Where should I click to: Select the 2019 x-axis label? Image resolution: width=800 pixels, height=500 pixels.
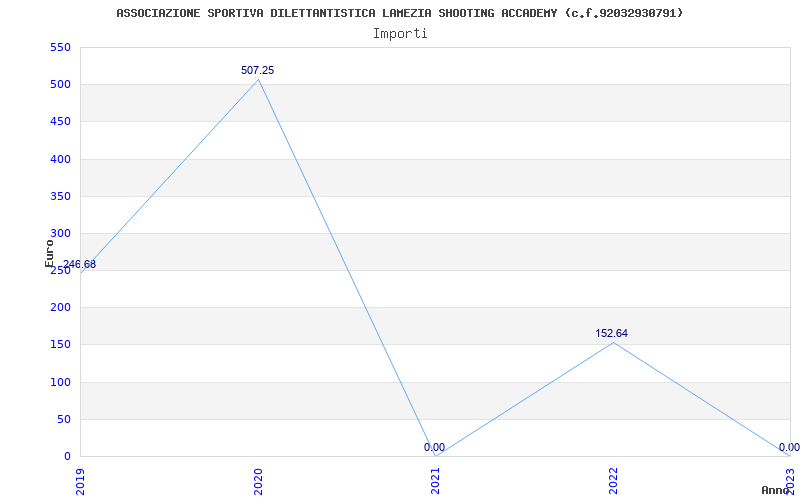[80, 481]
